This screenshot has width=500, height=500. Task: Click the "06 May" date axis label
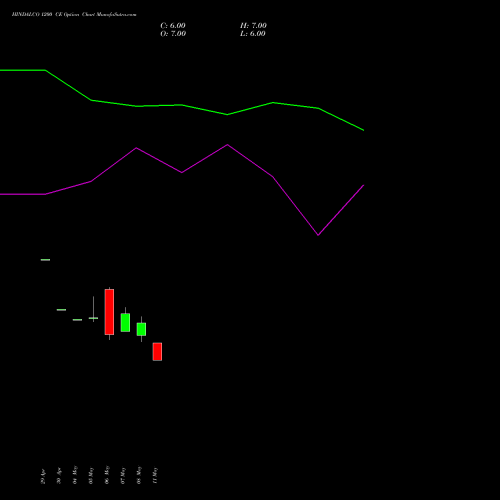pos(107,475)
